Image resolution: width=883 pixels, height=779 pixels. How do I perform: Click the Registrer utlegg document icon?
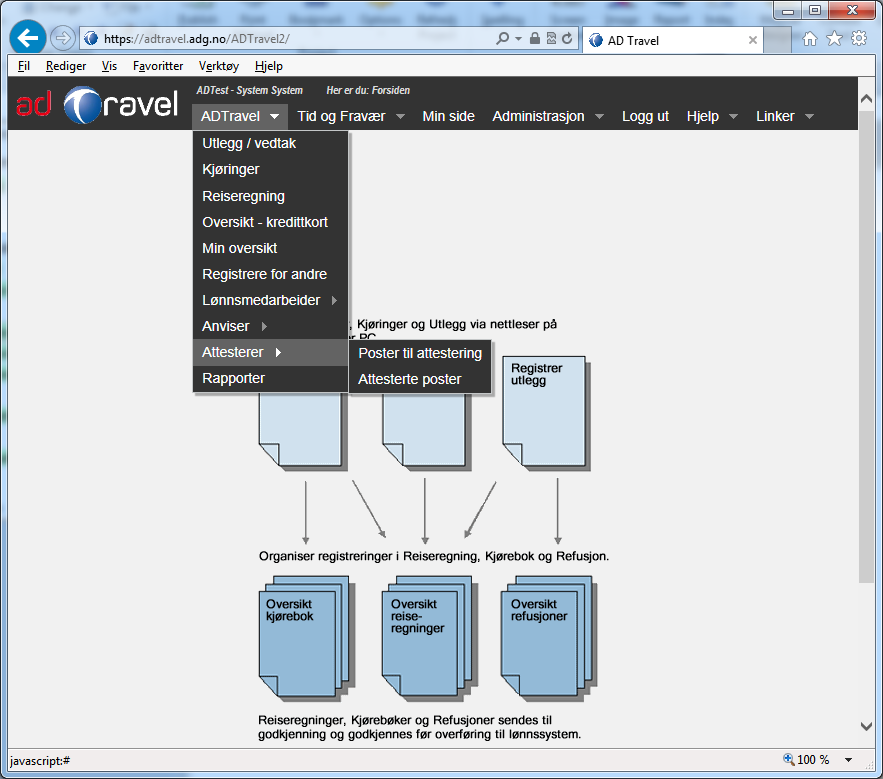tap(543, 410)
